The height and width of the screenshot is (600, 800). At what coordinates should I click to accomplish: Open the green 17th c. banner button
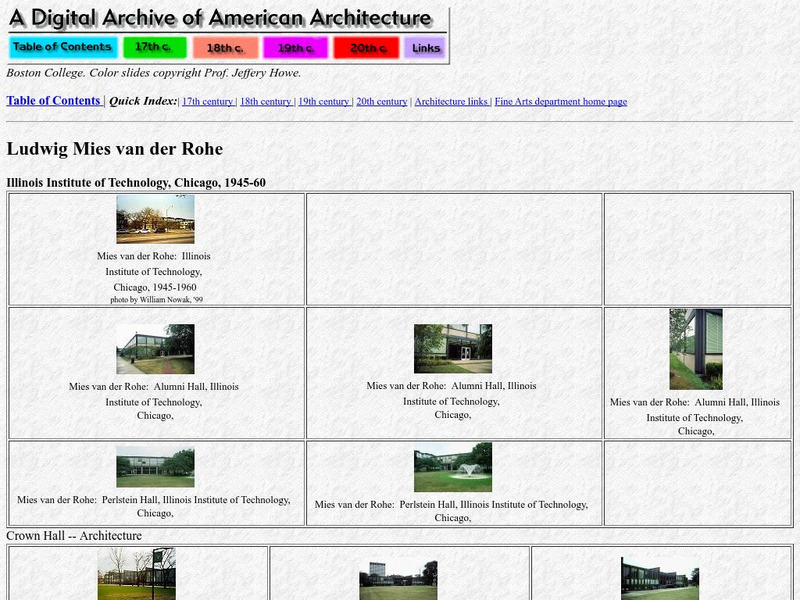tap(155, 47)
